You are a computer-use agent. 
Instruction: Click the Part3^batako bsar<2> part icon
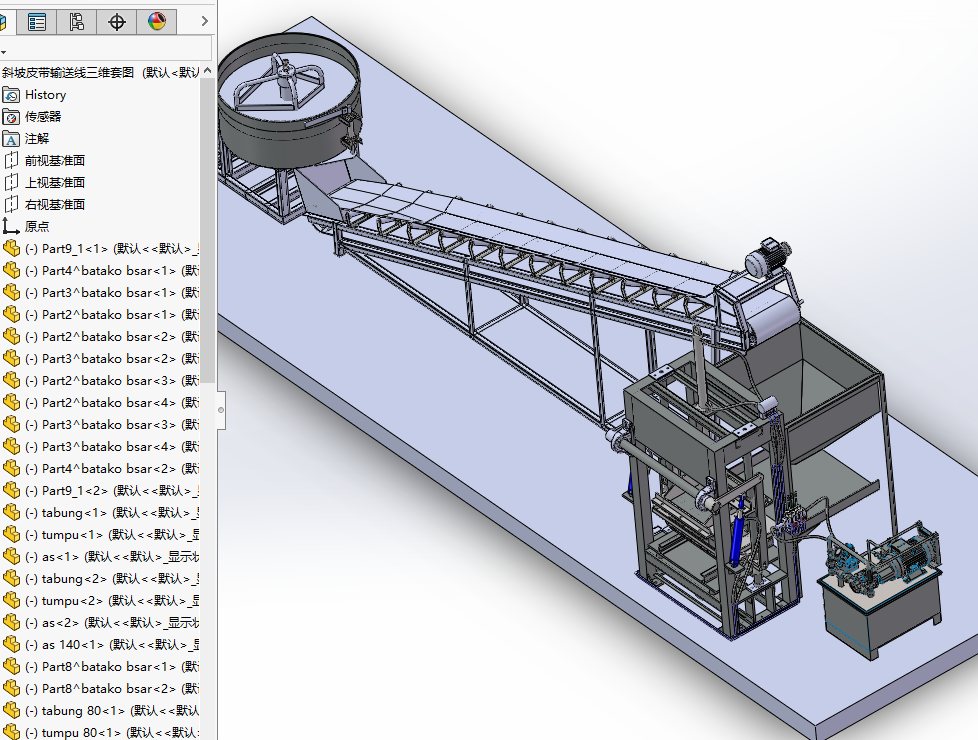(11, 358)
